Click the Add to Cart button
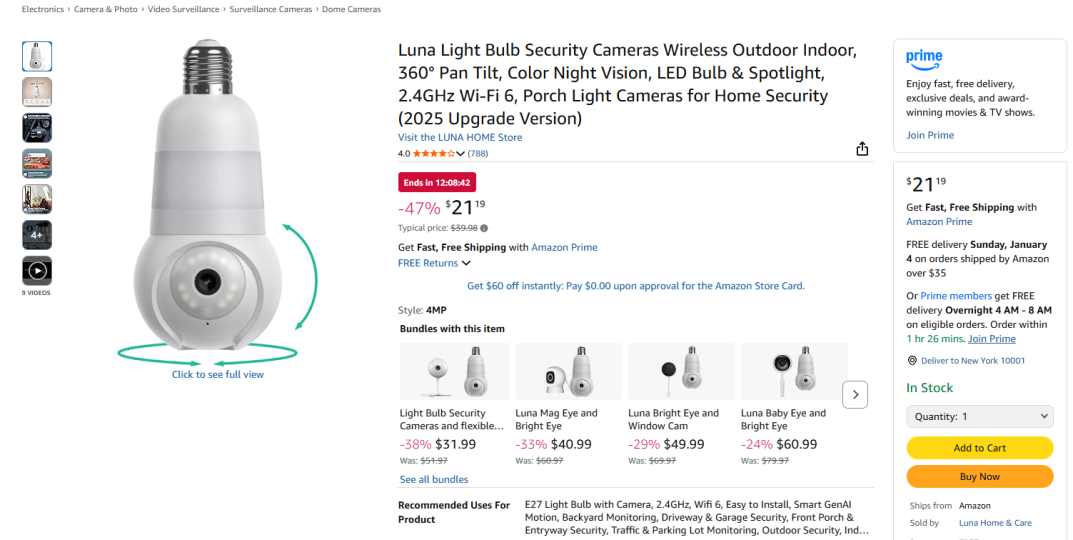The image size is (1073, 540). [979, 448]
